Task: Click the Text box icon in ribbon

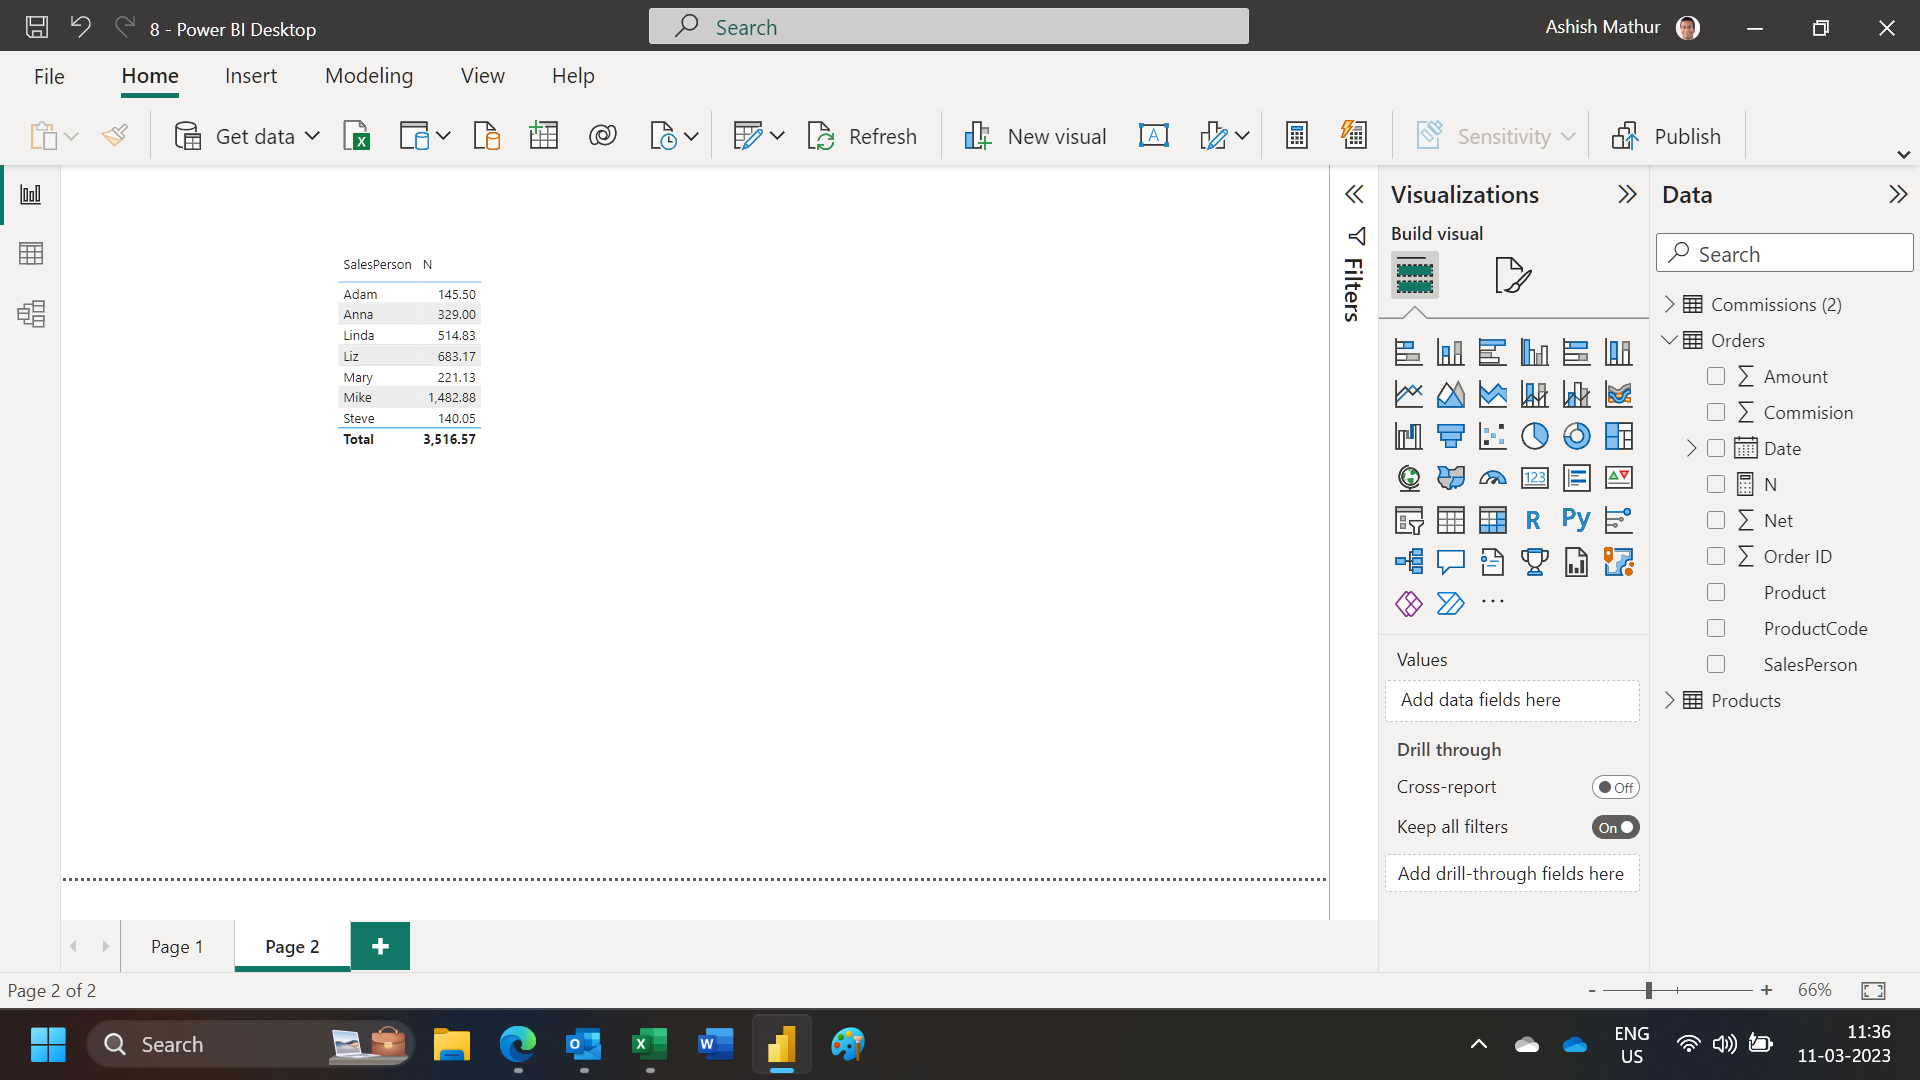Action: click(x=1153, y=136)
